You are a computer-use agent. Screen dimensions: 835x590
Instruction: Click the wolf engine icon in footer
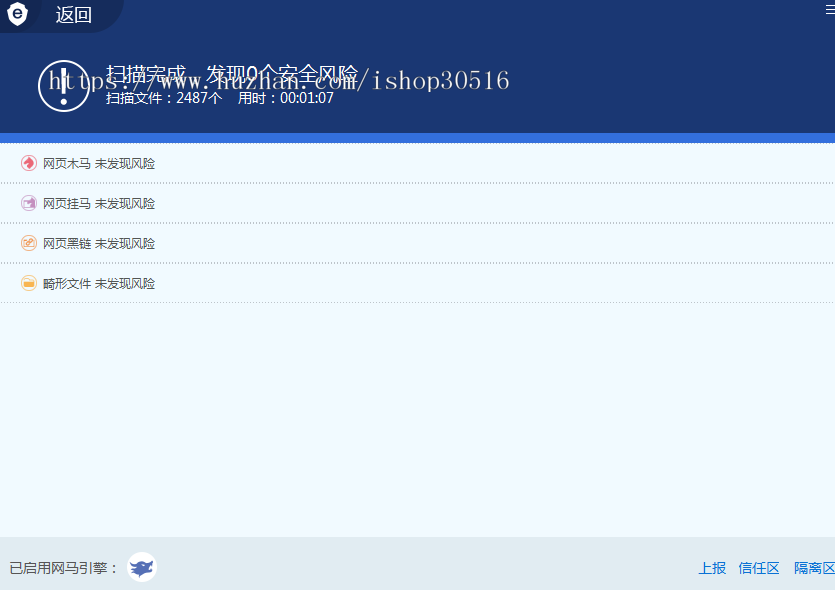(142, 567)
